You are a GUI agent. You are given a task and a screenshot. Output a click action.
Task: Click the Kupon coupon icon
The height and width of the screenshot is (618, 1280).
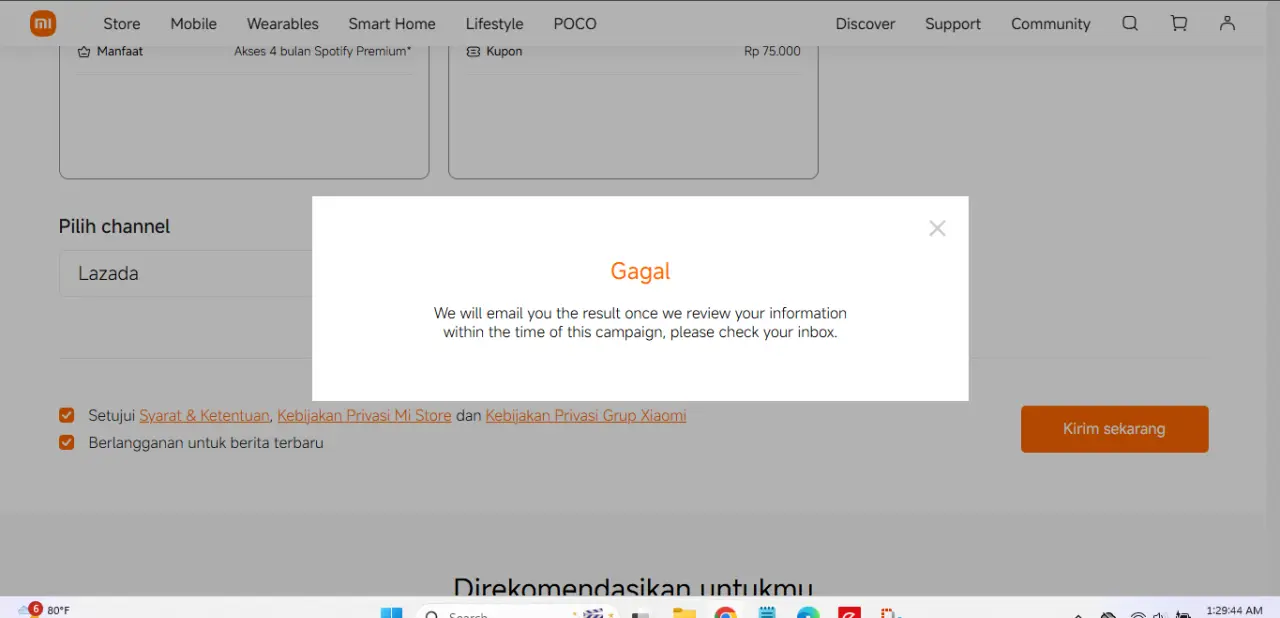473,51
